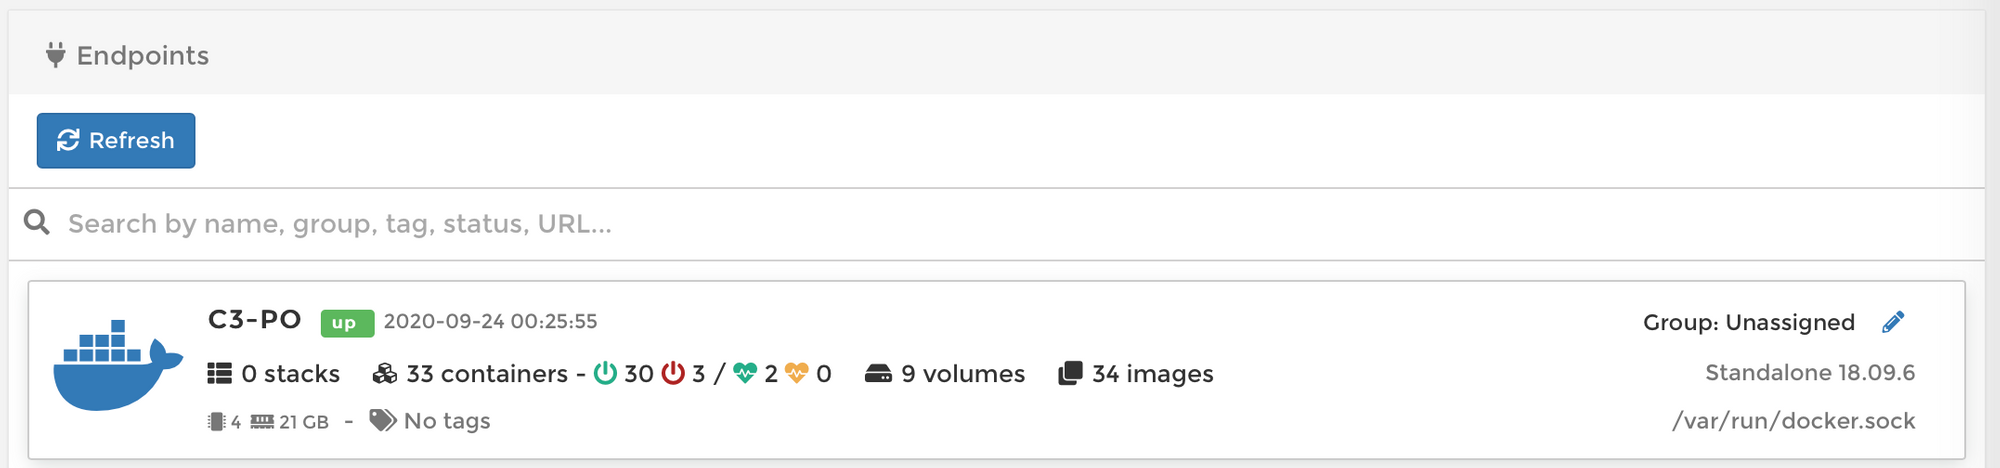Click the volumes drive icon
Viewport: 2000px width, 468px height.
pos(878,374)
